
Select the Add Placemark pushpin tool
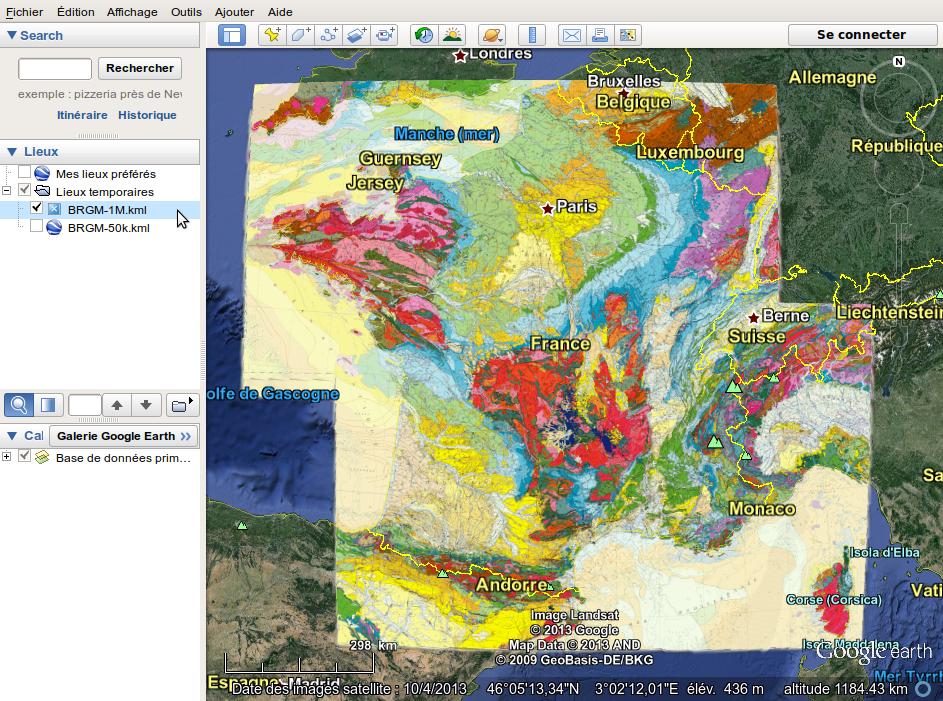272,35
